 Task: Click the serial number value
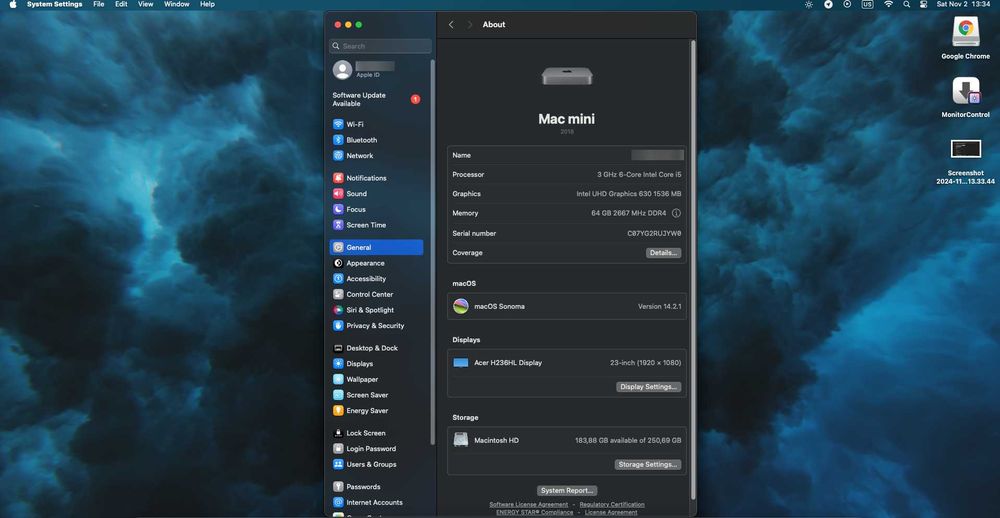pyautogui.click(x=654, y=233)
